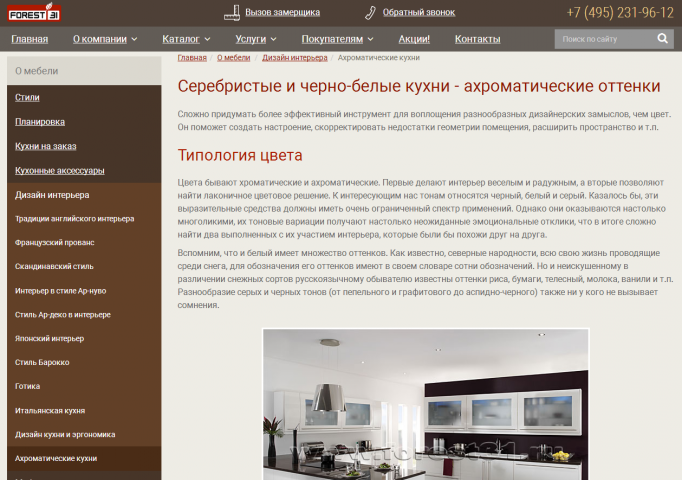Open Французский прованс sidebar item

[x=54, y=243]
